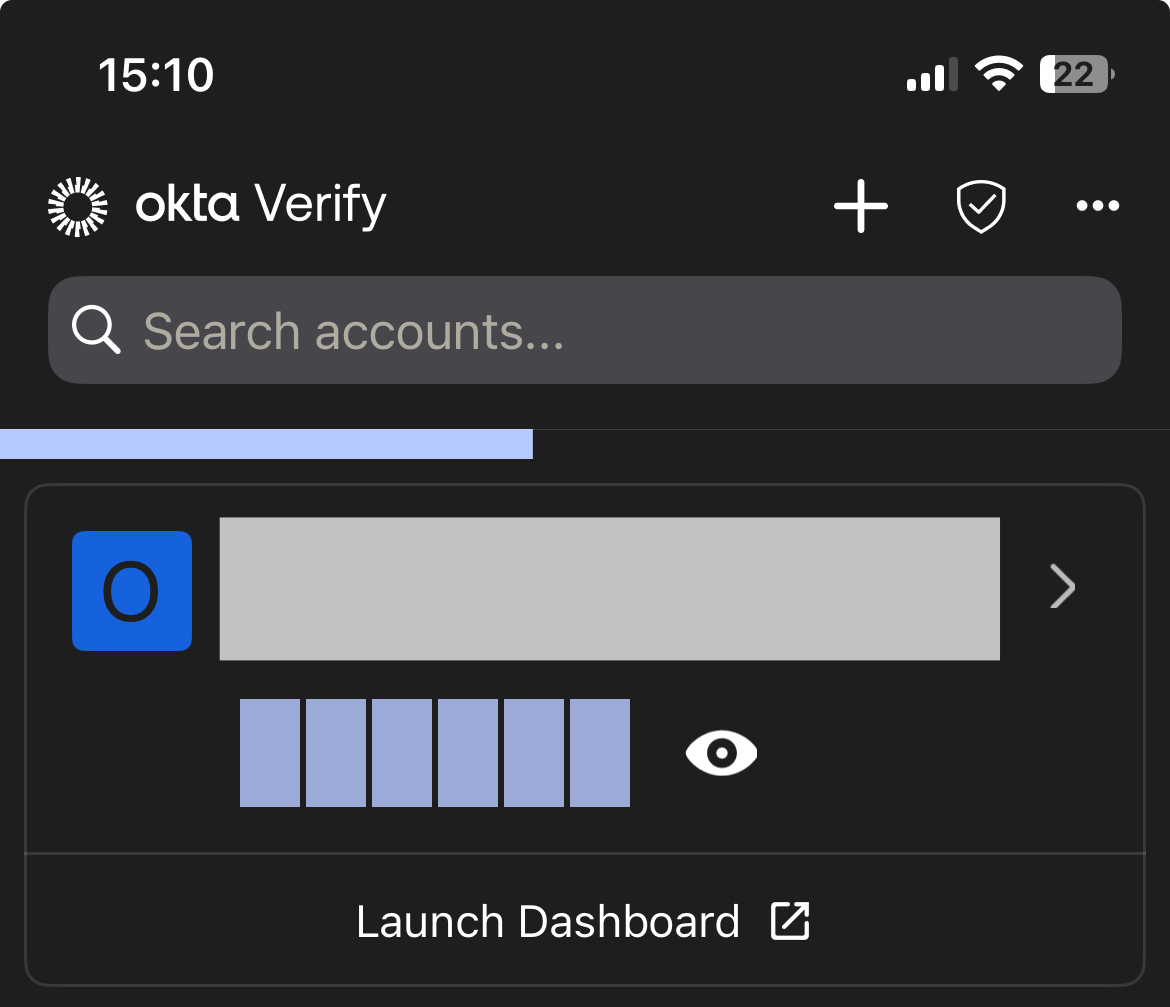Tap the three-dot overflow menu icon

coord(1098,206)
